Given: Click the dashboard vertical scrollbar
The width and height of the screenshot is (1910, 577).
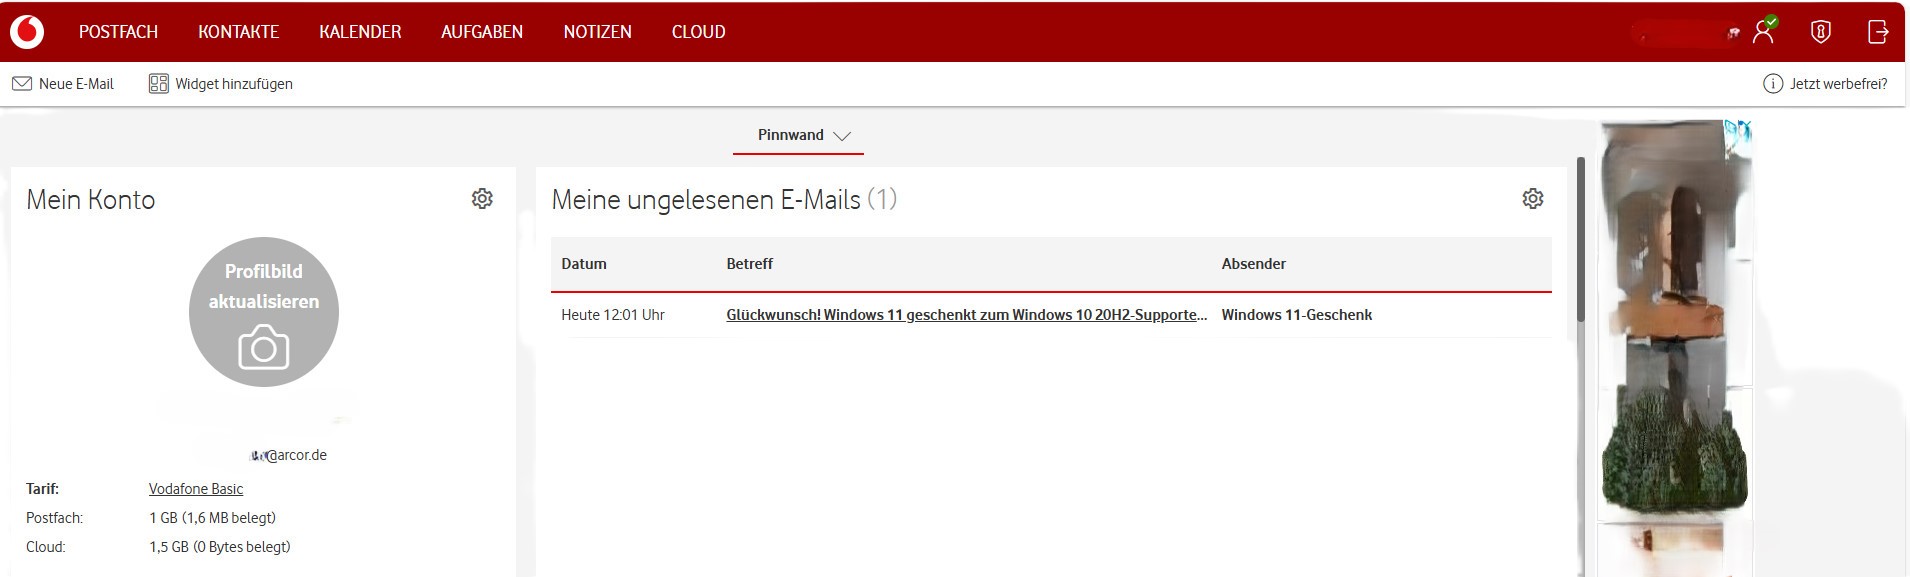Looking at the screenshot, I should point(1581,240).
